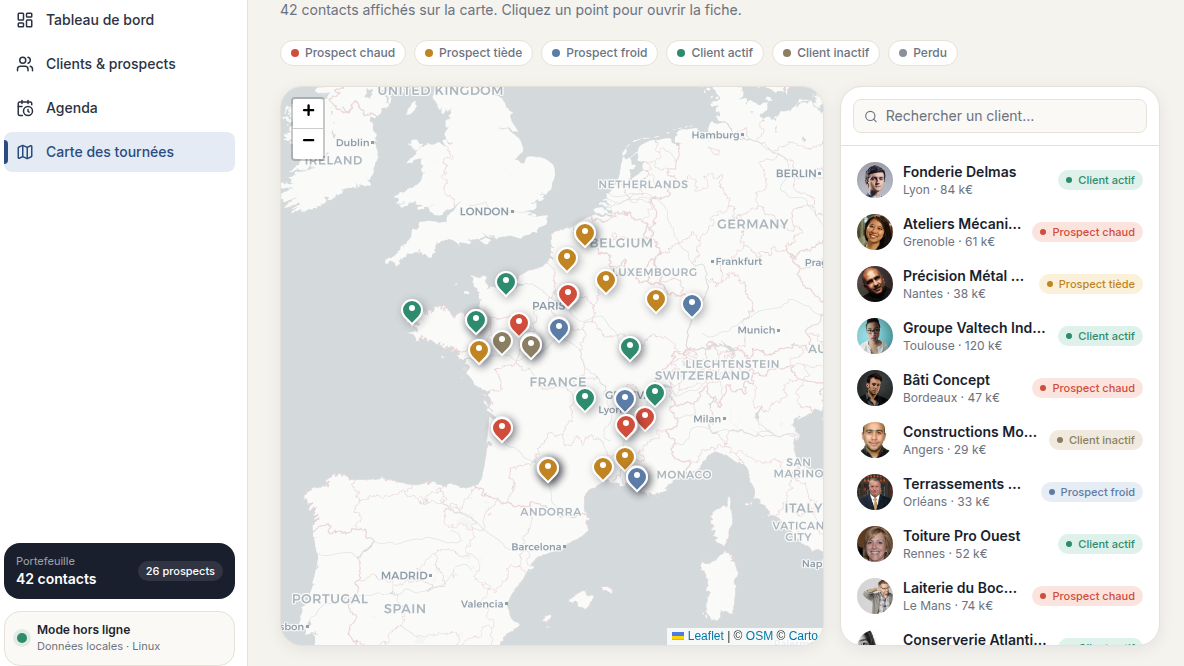Open the Carto attribution link
Viewport: 1184px width, 666px height.
[803, 636]
